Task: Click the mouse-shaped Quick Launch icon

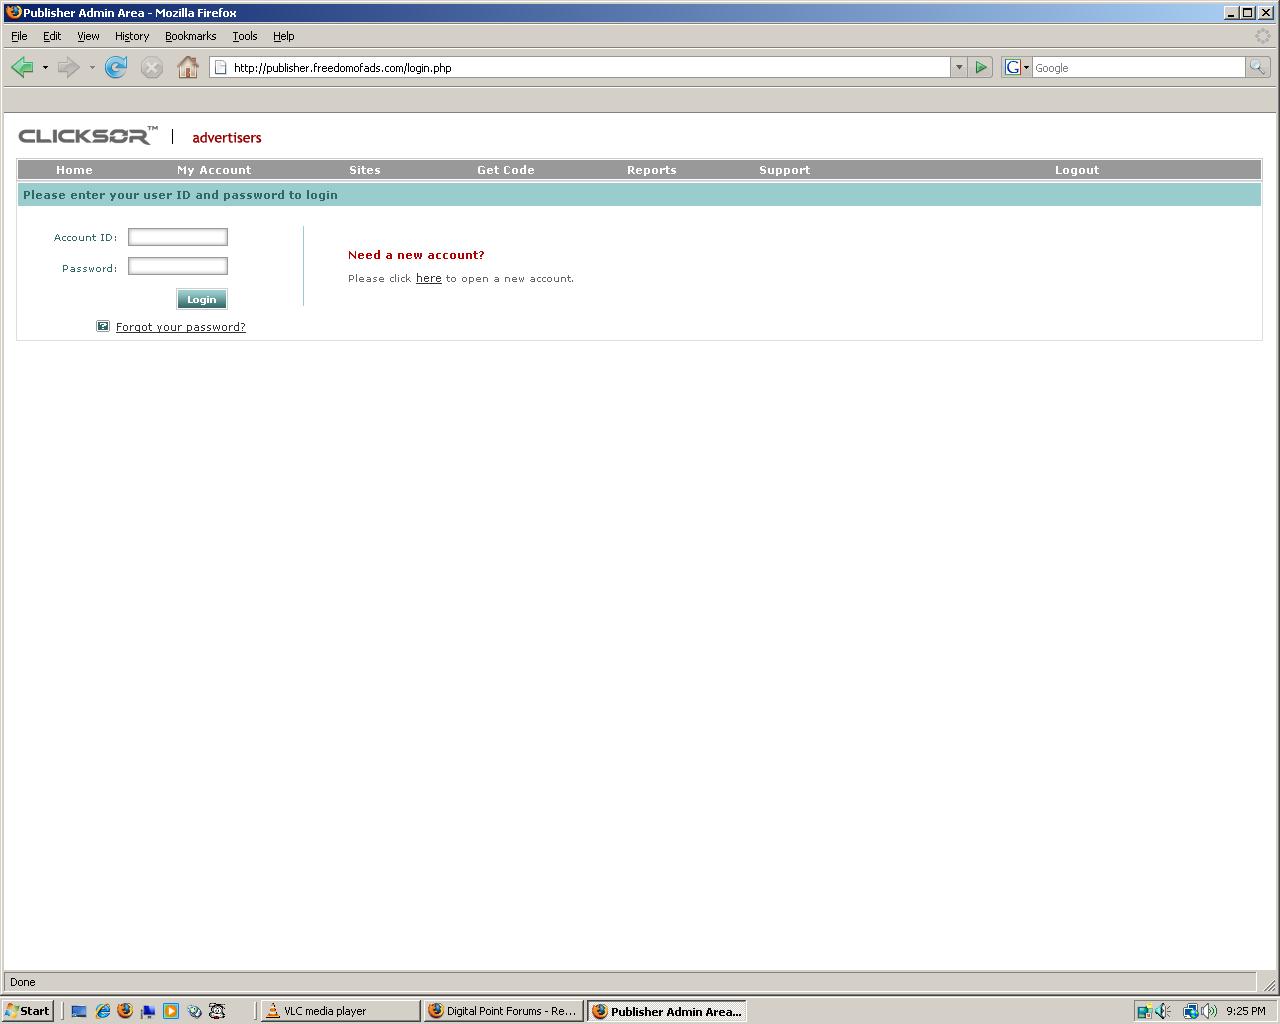Action: click(x=194, y=1011)
